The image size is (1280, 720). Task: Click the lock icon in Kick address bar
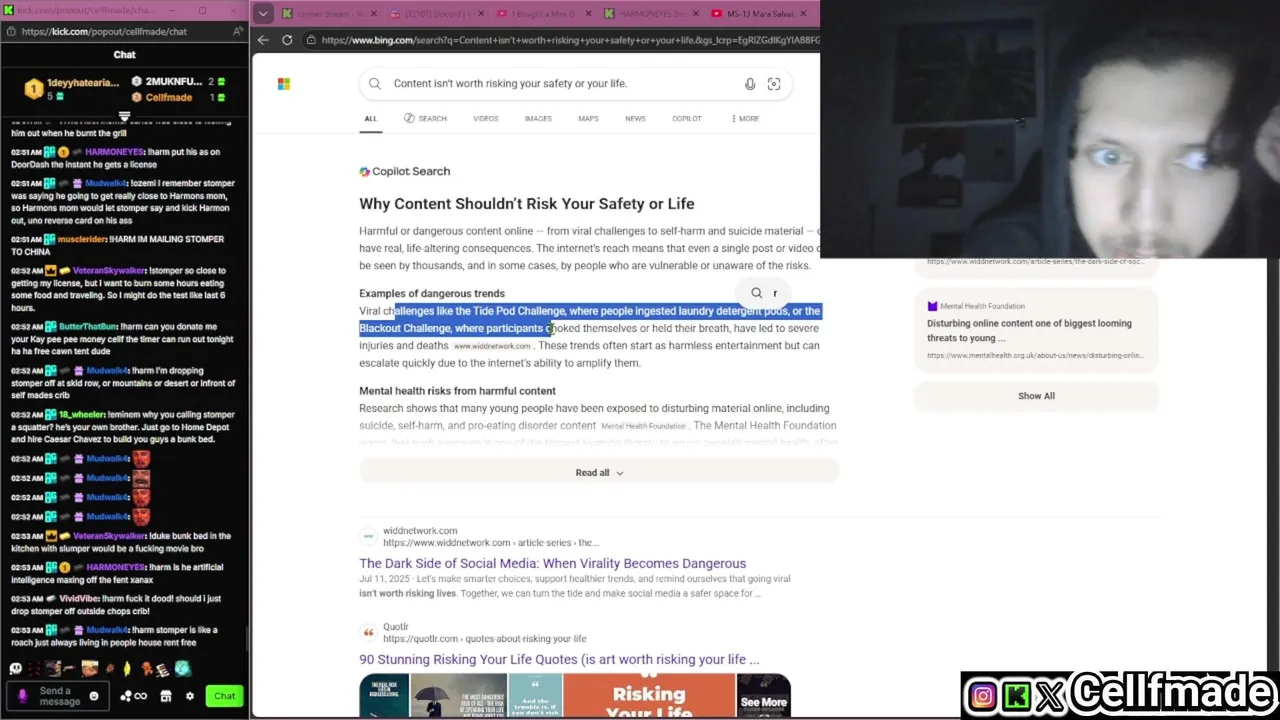(11, 31)
